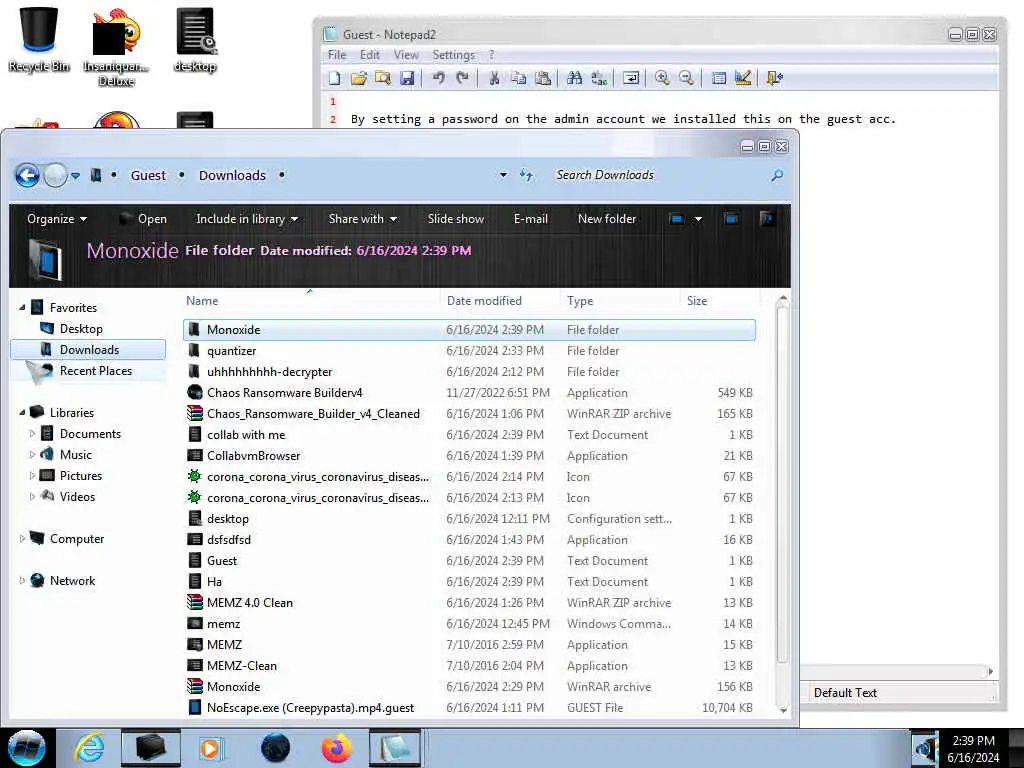This screenshot has width=1024, height=768.
Task: Select Desktop under Favorites
Action: click(81, 328)
